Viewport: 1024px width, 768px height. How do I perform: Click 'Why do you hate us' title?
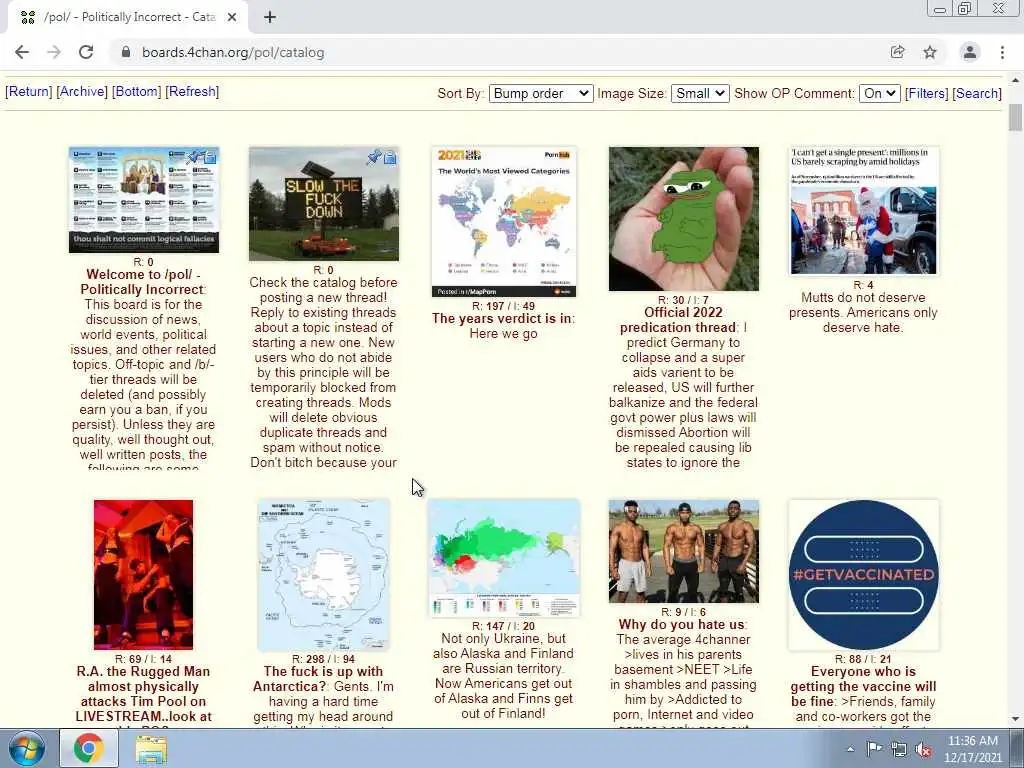(682, 625)
